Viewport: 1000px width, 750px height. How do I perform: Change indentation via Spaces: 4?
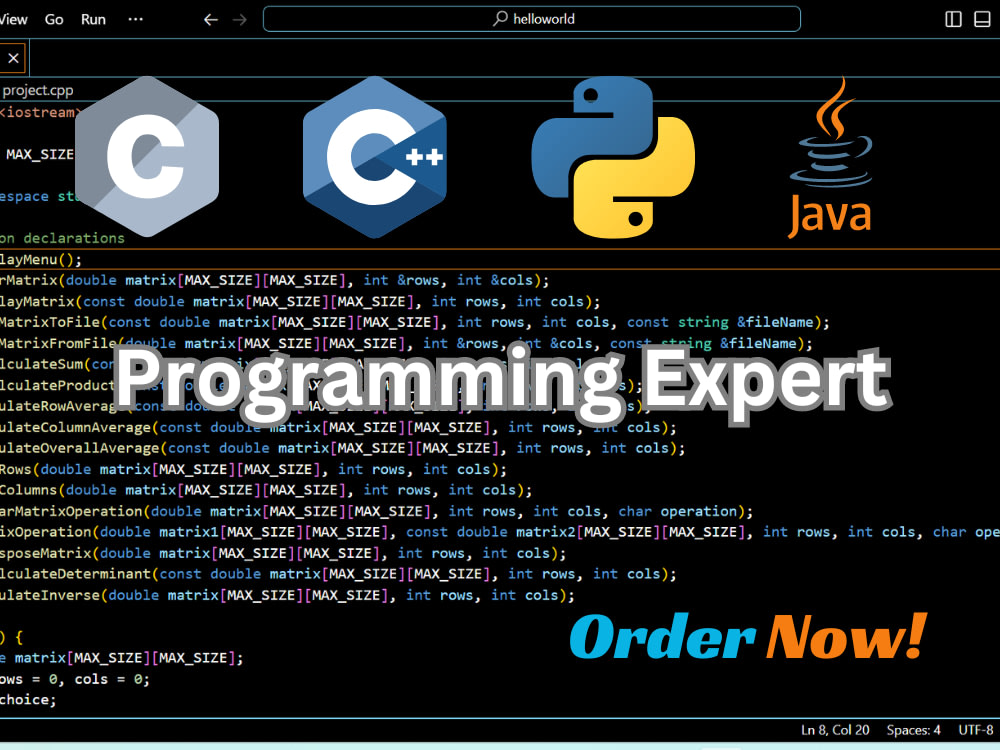point(913,730)
